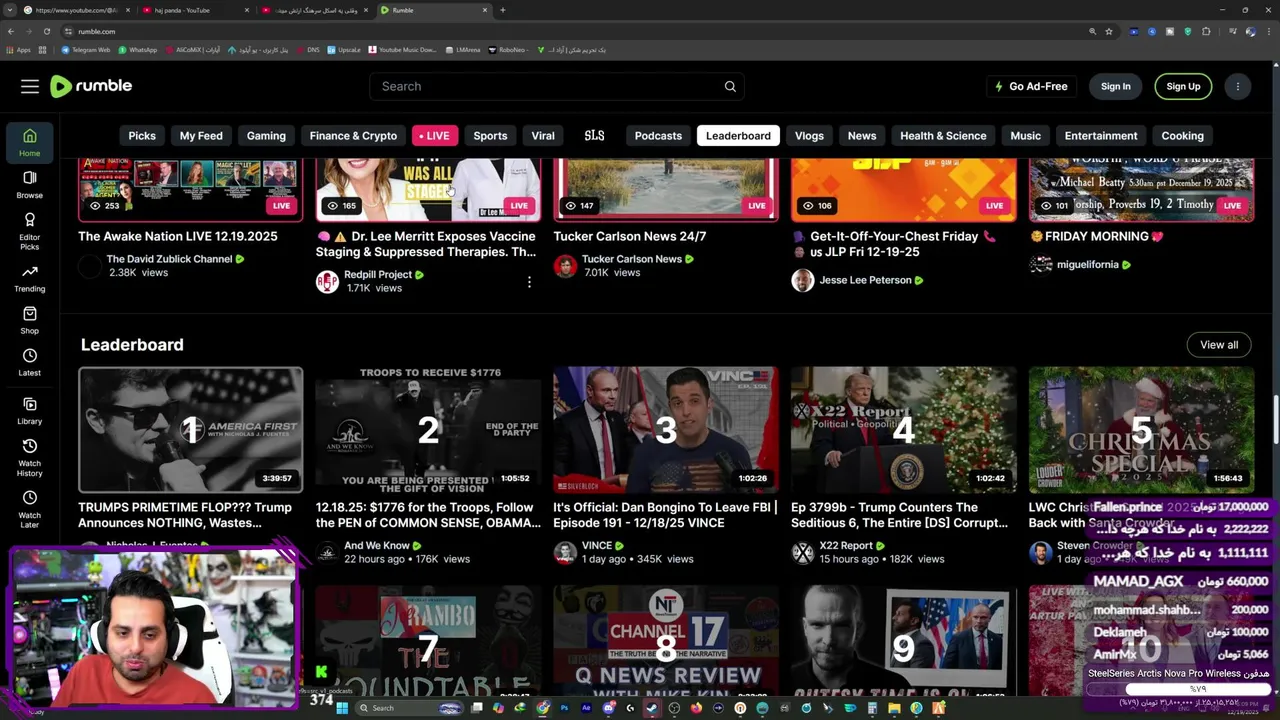Open a new browser tab
This screenshot has height=720, width=1280.
pyautogui.click(x=502, y=10)
